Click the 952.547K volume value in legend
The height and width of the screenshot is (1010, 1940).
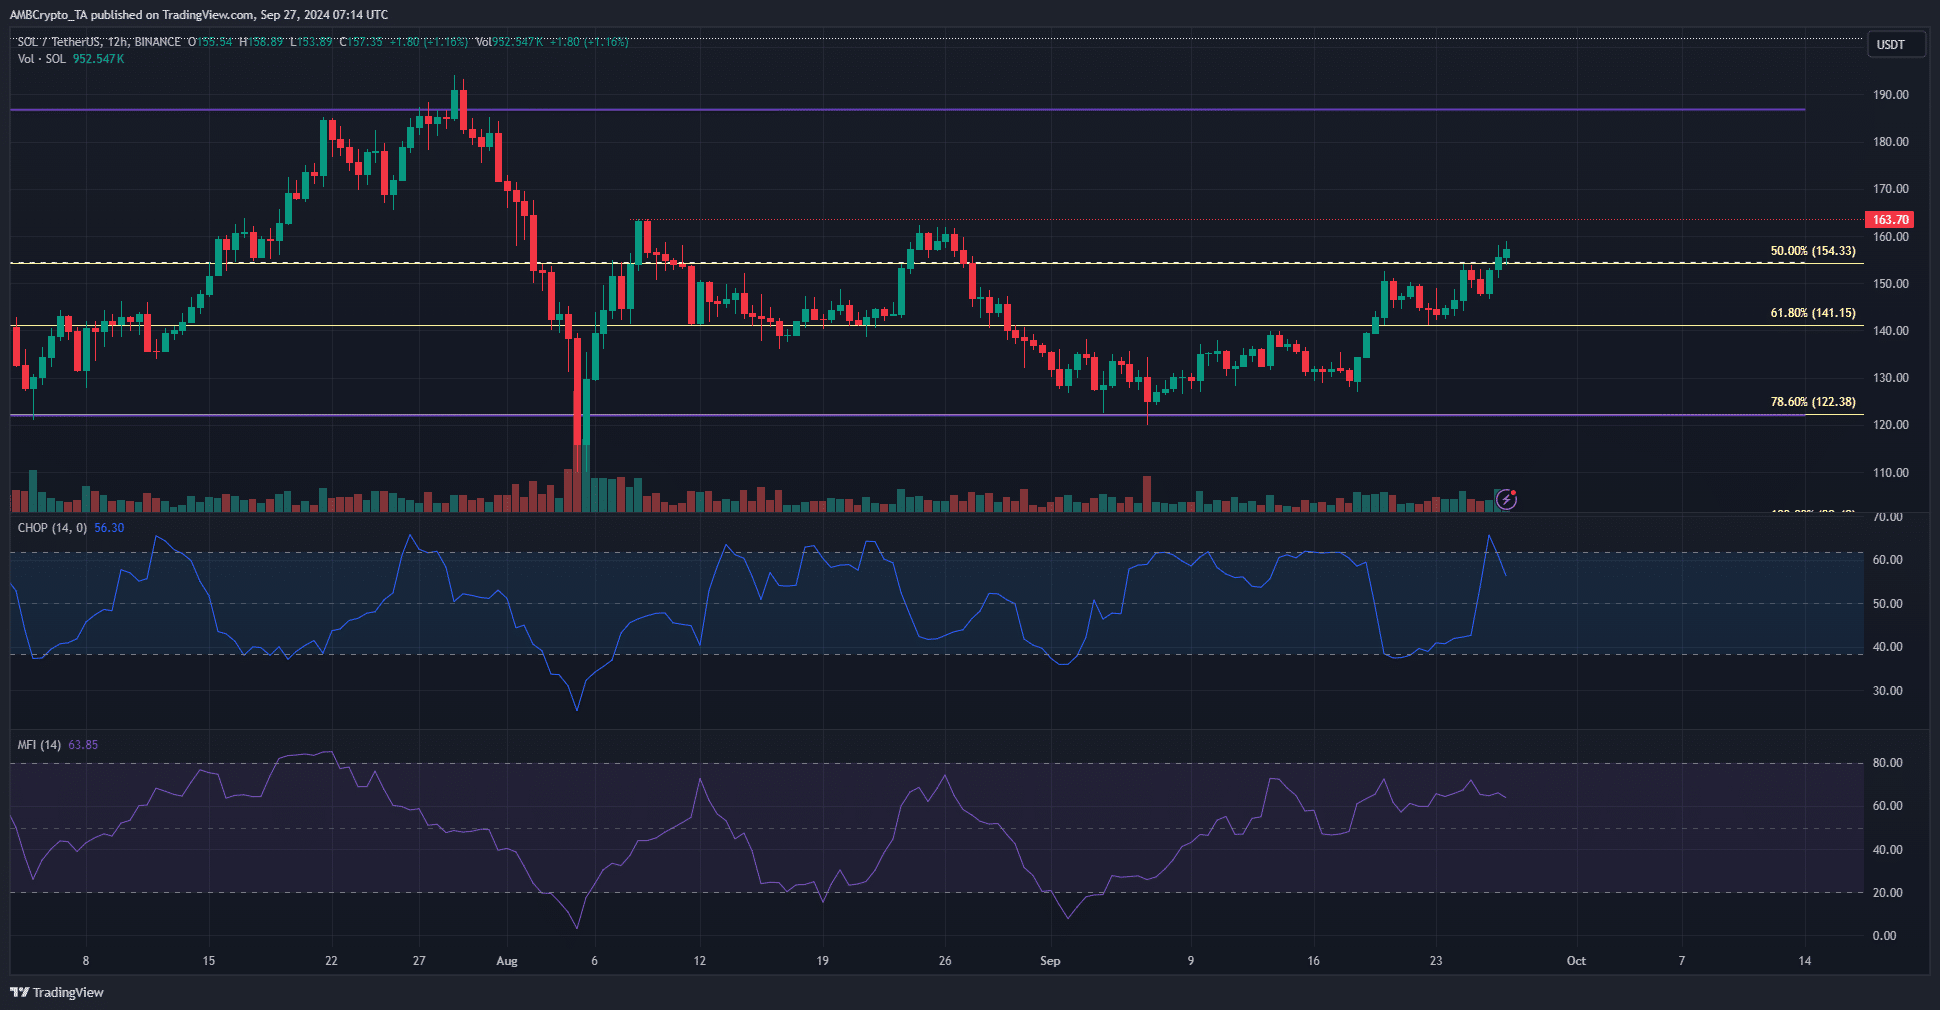[98, 59]
